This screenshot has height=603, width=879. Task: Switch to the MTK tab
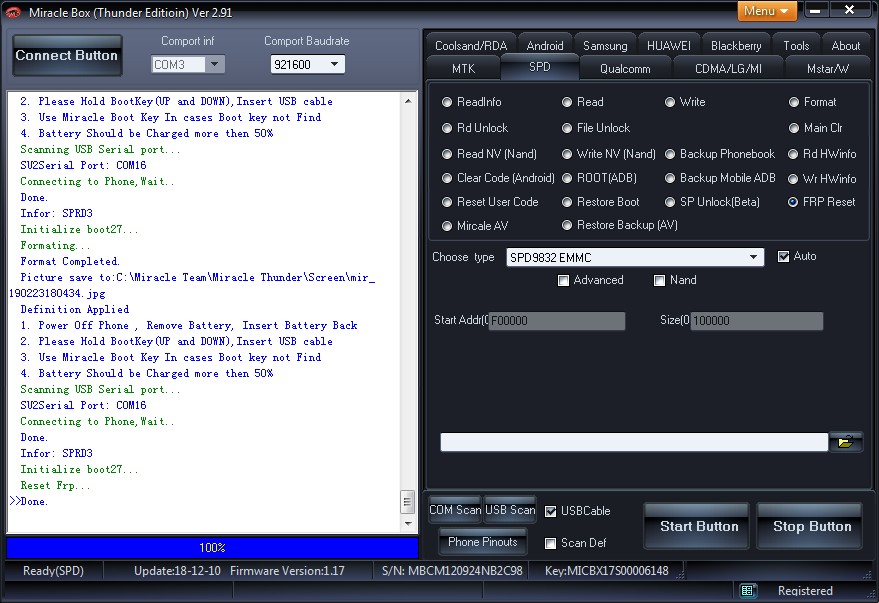click(x=463, y=68)
